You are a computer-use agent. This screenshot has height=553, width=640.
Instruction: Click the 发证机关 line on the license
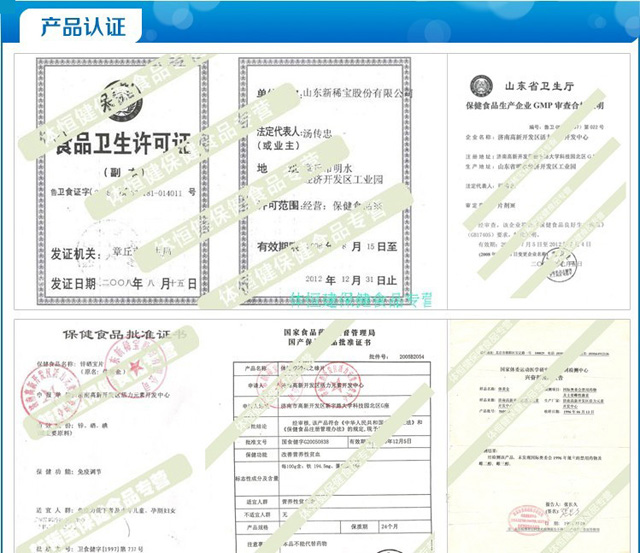111,253
